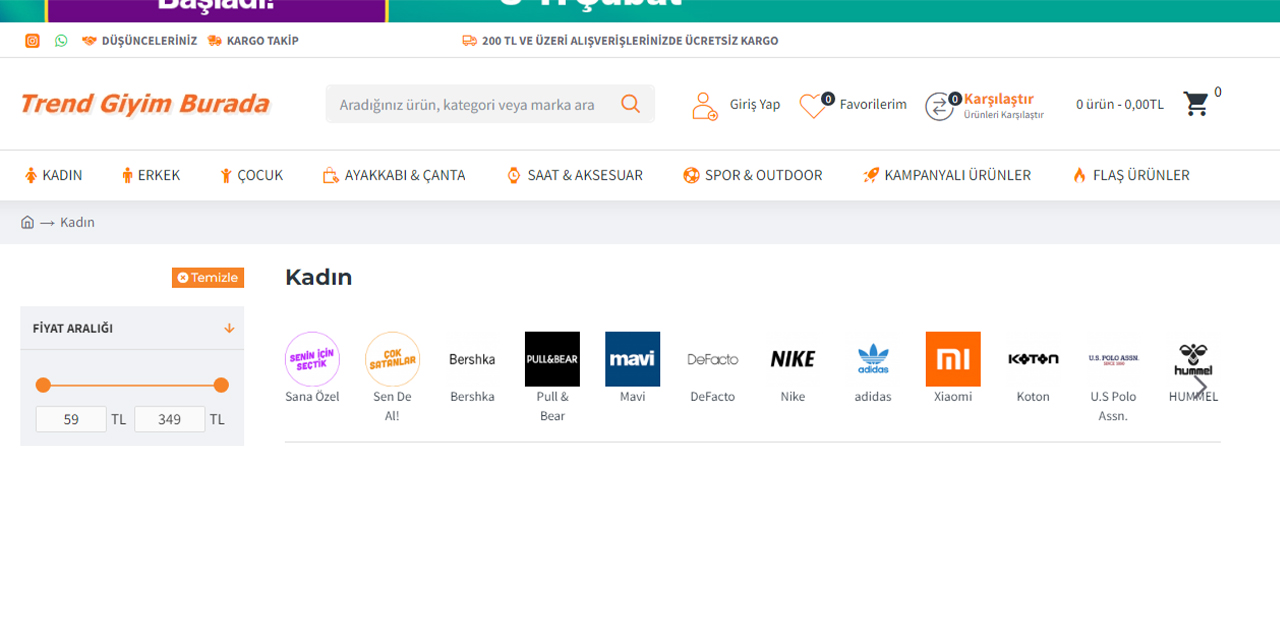Open the WhatsApp icon
The height and width of the screenshot is (640, 1280).
tap(61, 40)
